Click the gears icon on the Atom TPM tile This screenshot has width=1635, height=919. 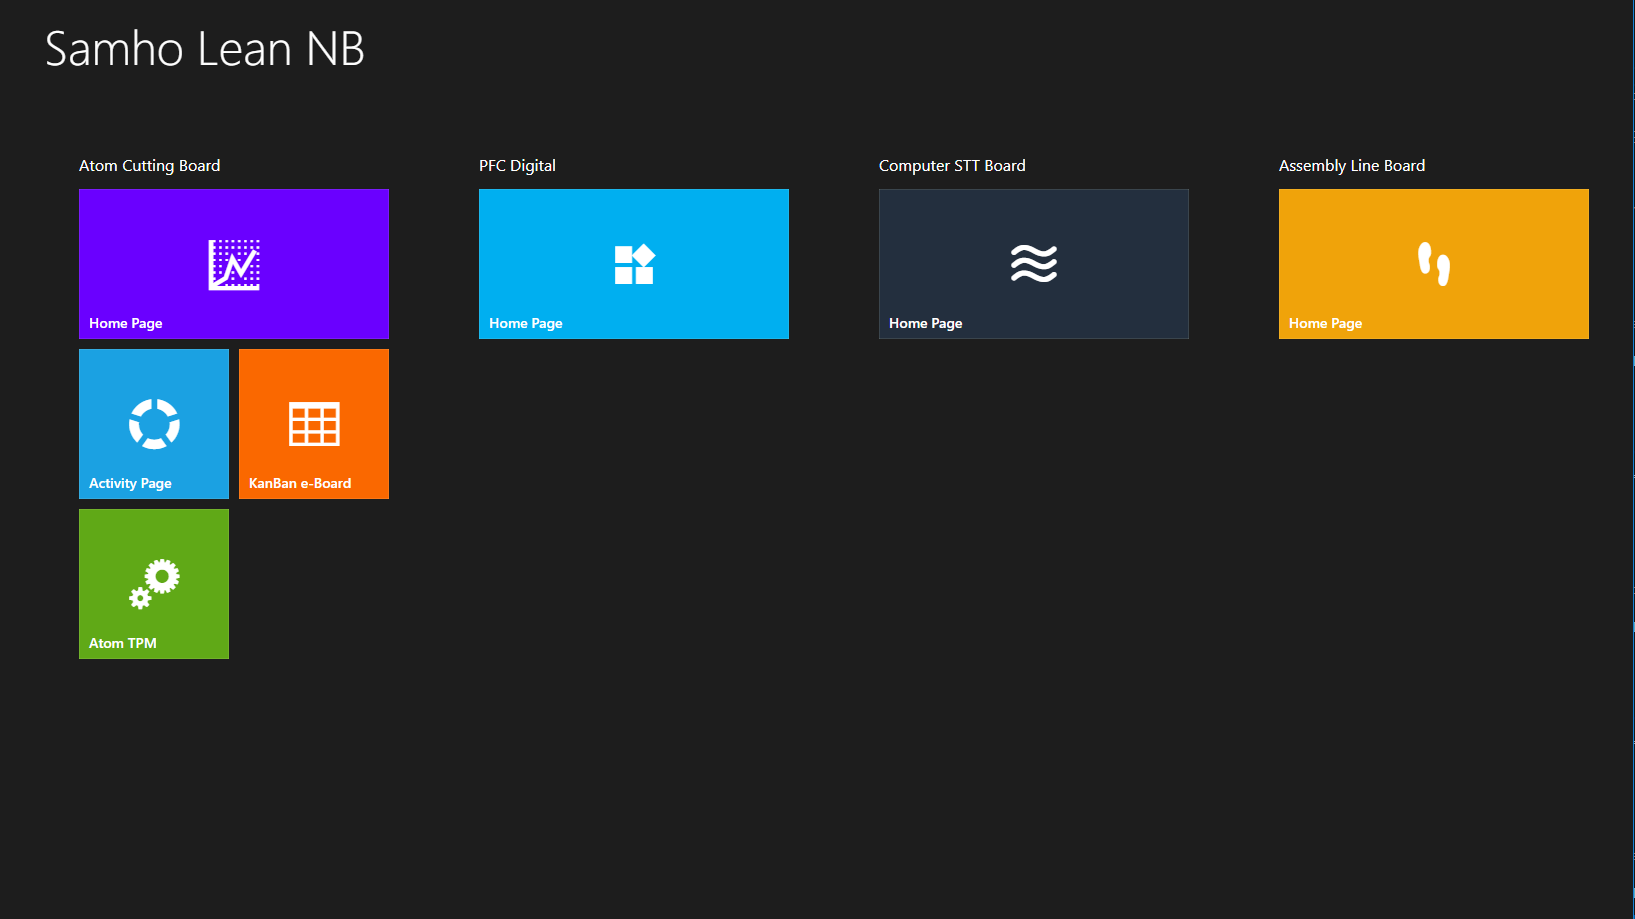tap(154, 584)
